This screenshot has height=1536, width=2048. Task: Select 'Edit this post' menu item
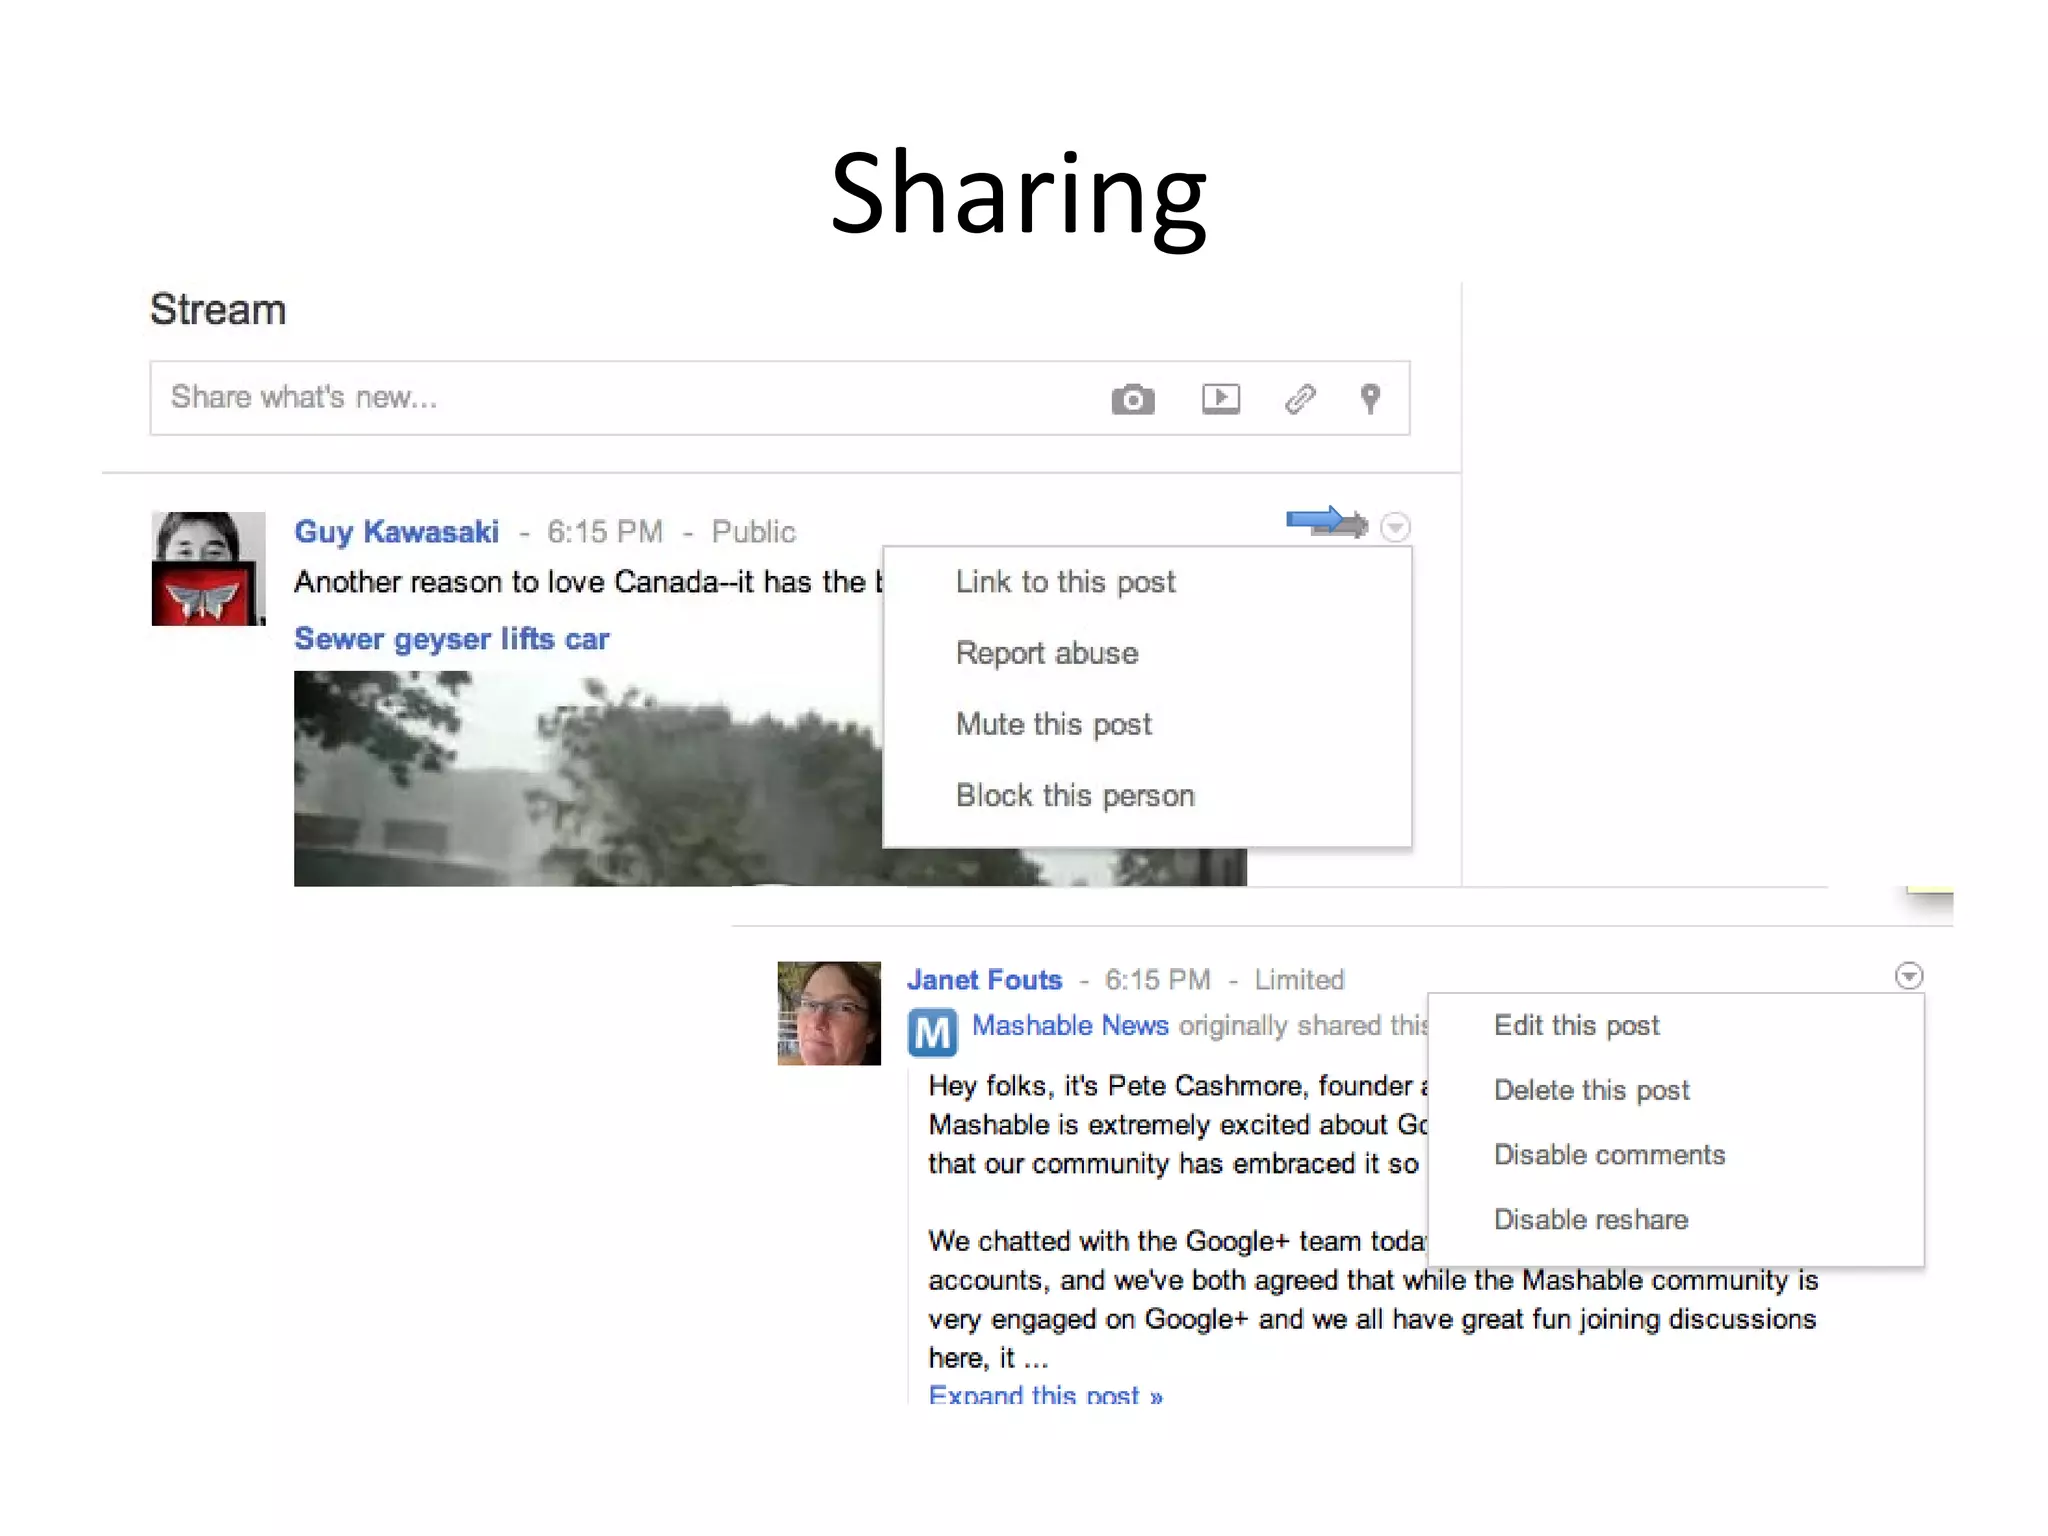point(1576,1025)
